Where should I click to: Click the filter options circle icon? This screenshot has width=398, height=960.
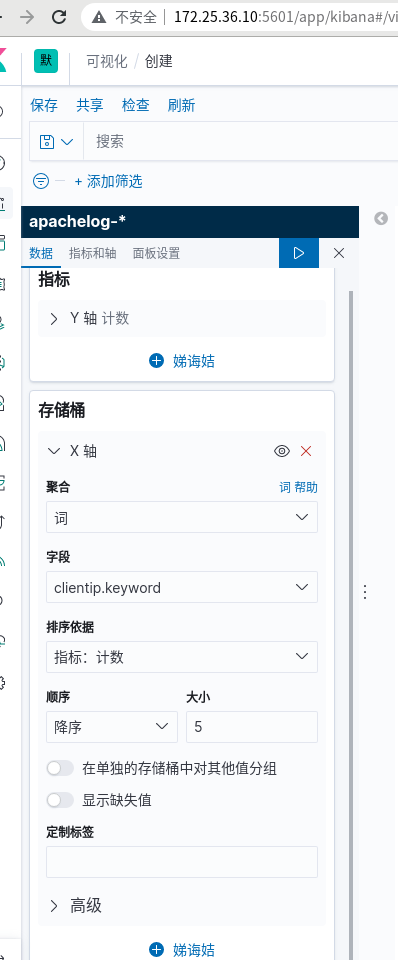[x=40, y=181]
